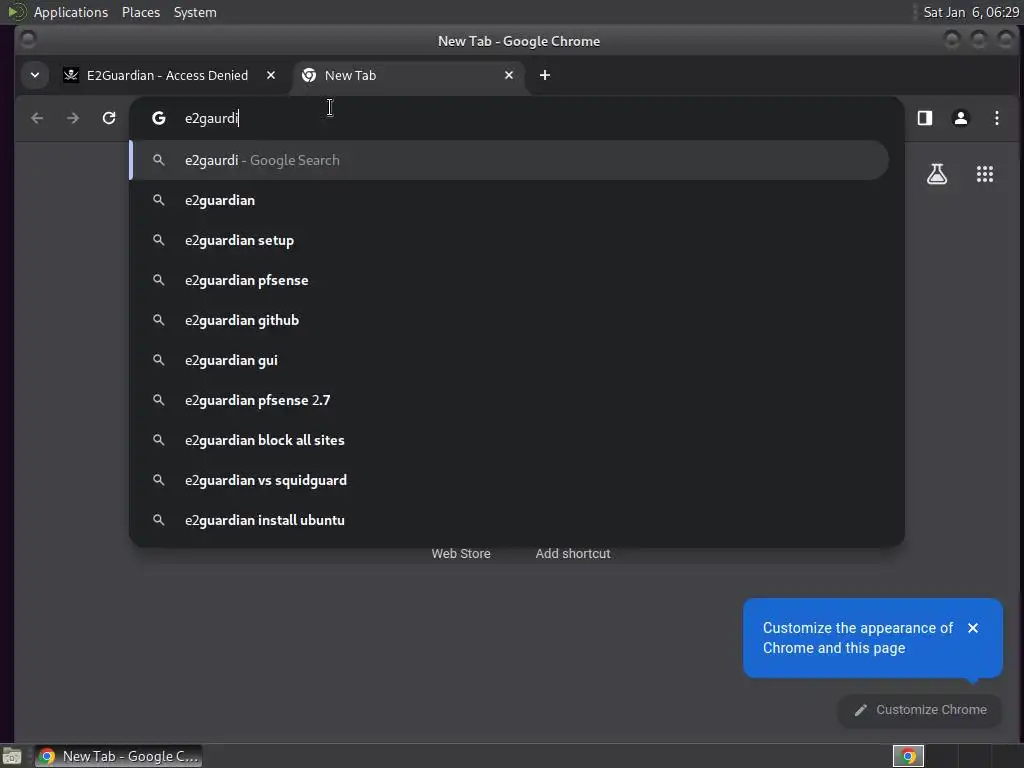Screen dimensions: 1024x768
Task: Select 'e2guardian github' suggestion
Action: [510, 320]
